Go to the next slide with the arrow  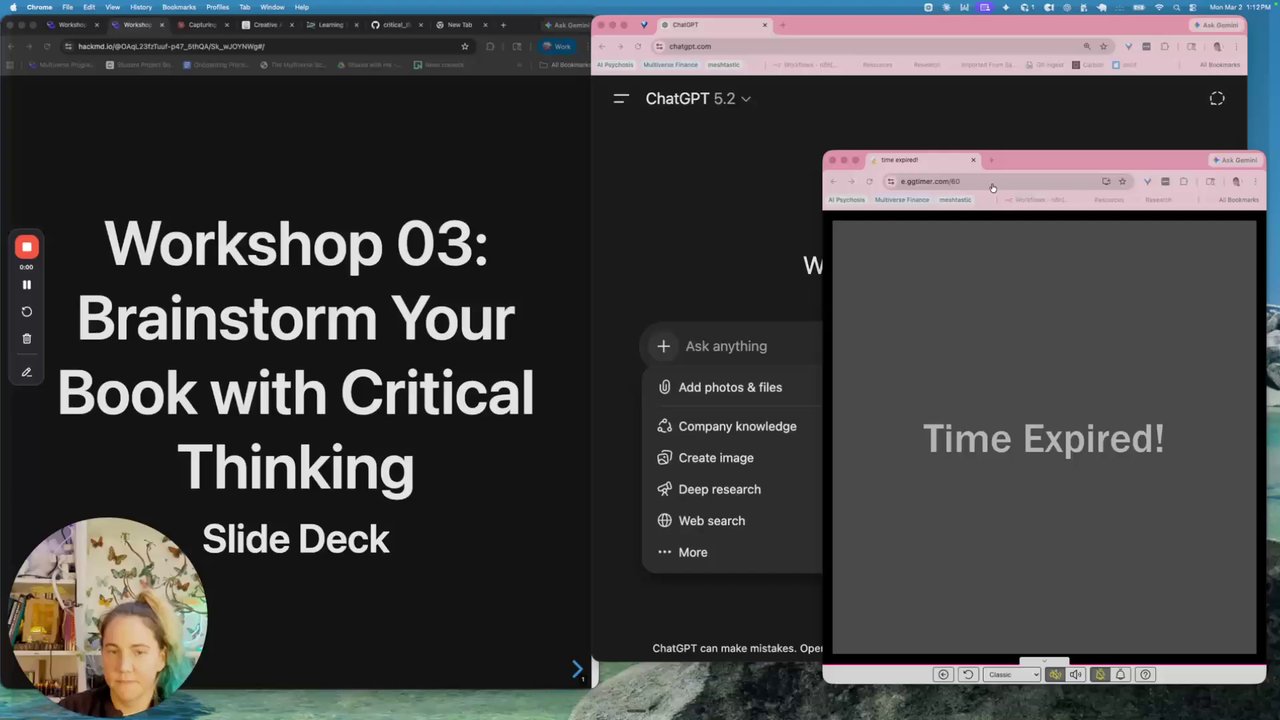[x=577, y=670]
